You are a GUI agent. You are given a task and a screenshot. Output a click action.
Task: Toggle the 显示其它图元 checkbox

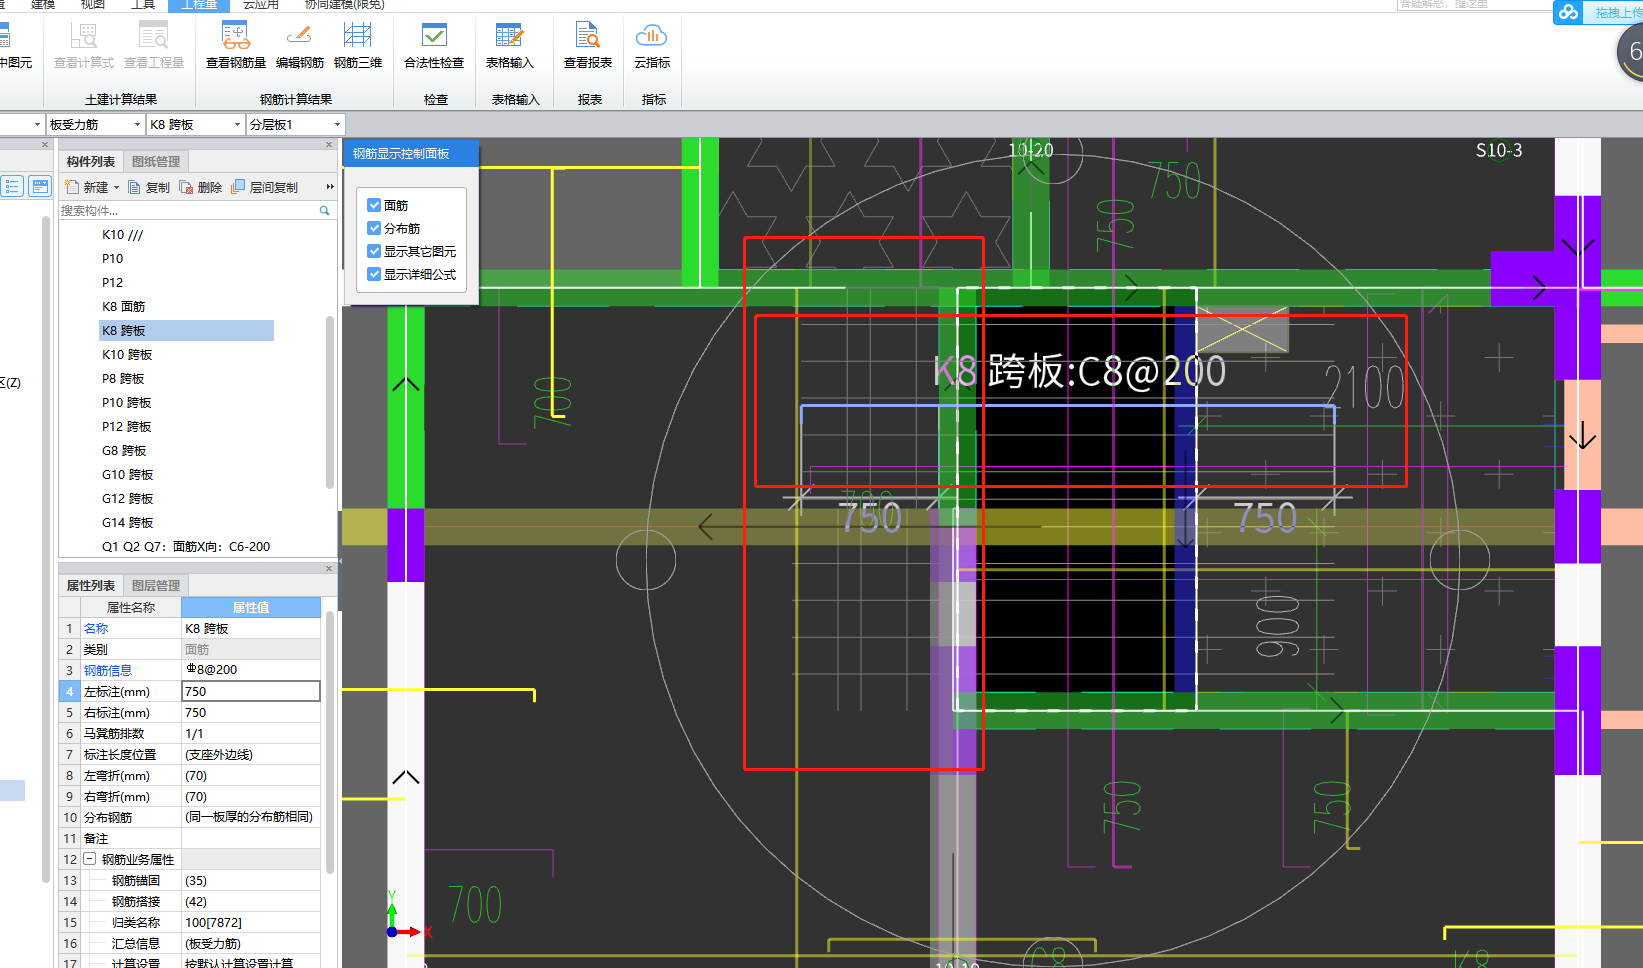click(374, 251)
